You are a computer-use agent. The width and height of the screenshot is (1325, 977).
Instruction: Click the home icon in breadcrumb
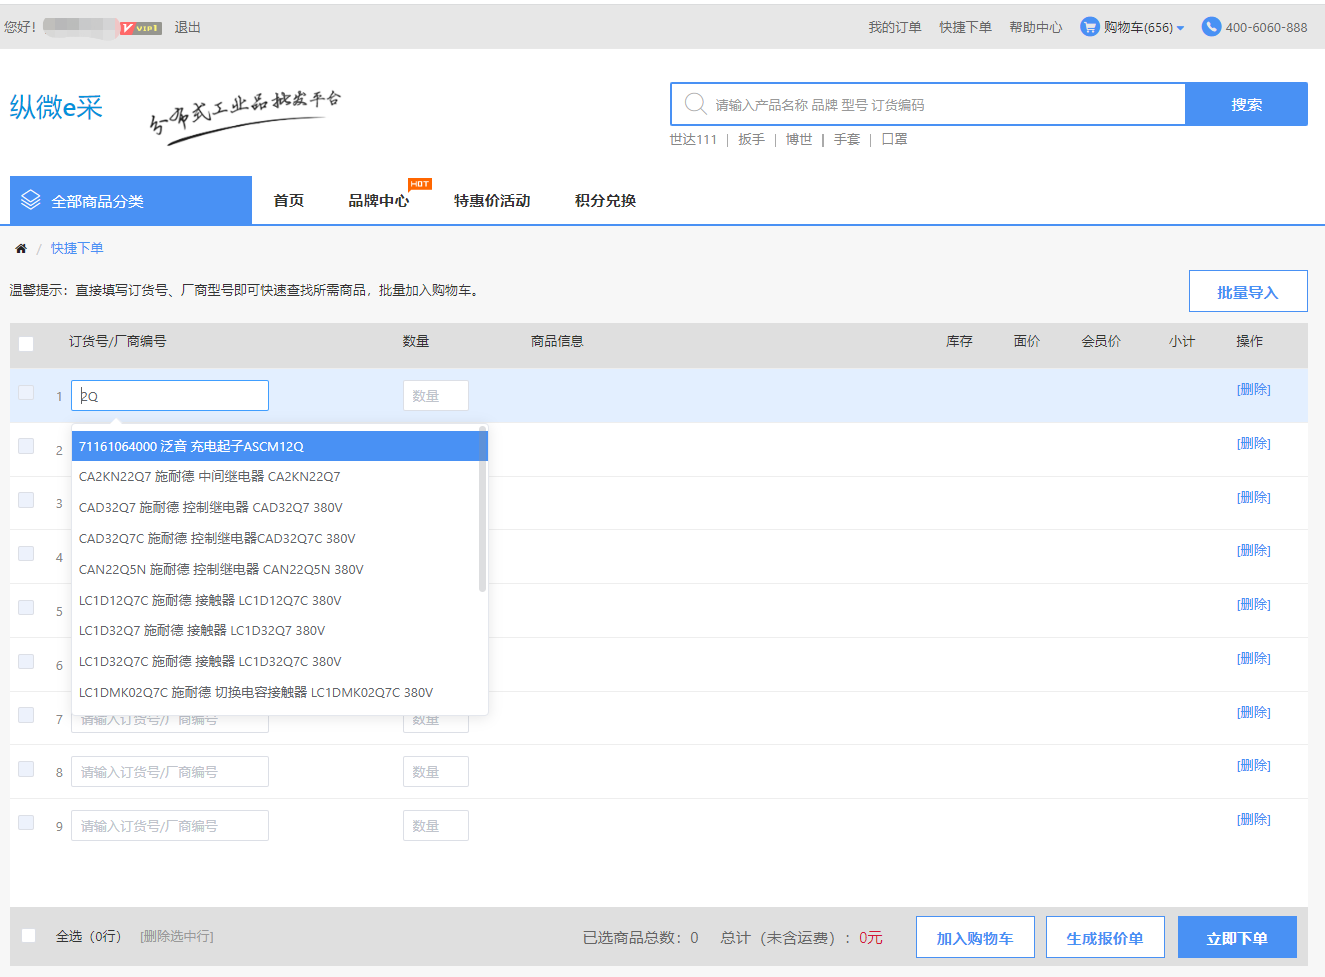coord(20,248)
